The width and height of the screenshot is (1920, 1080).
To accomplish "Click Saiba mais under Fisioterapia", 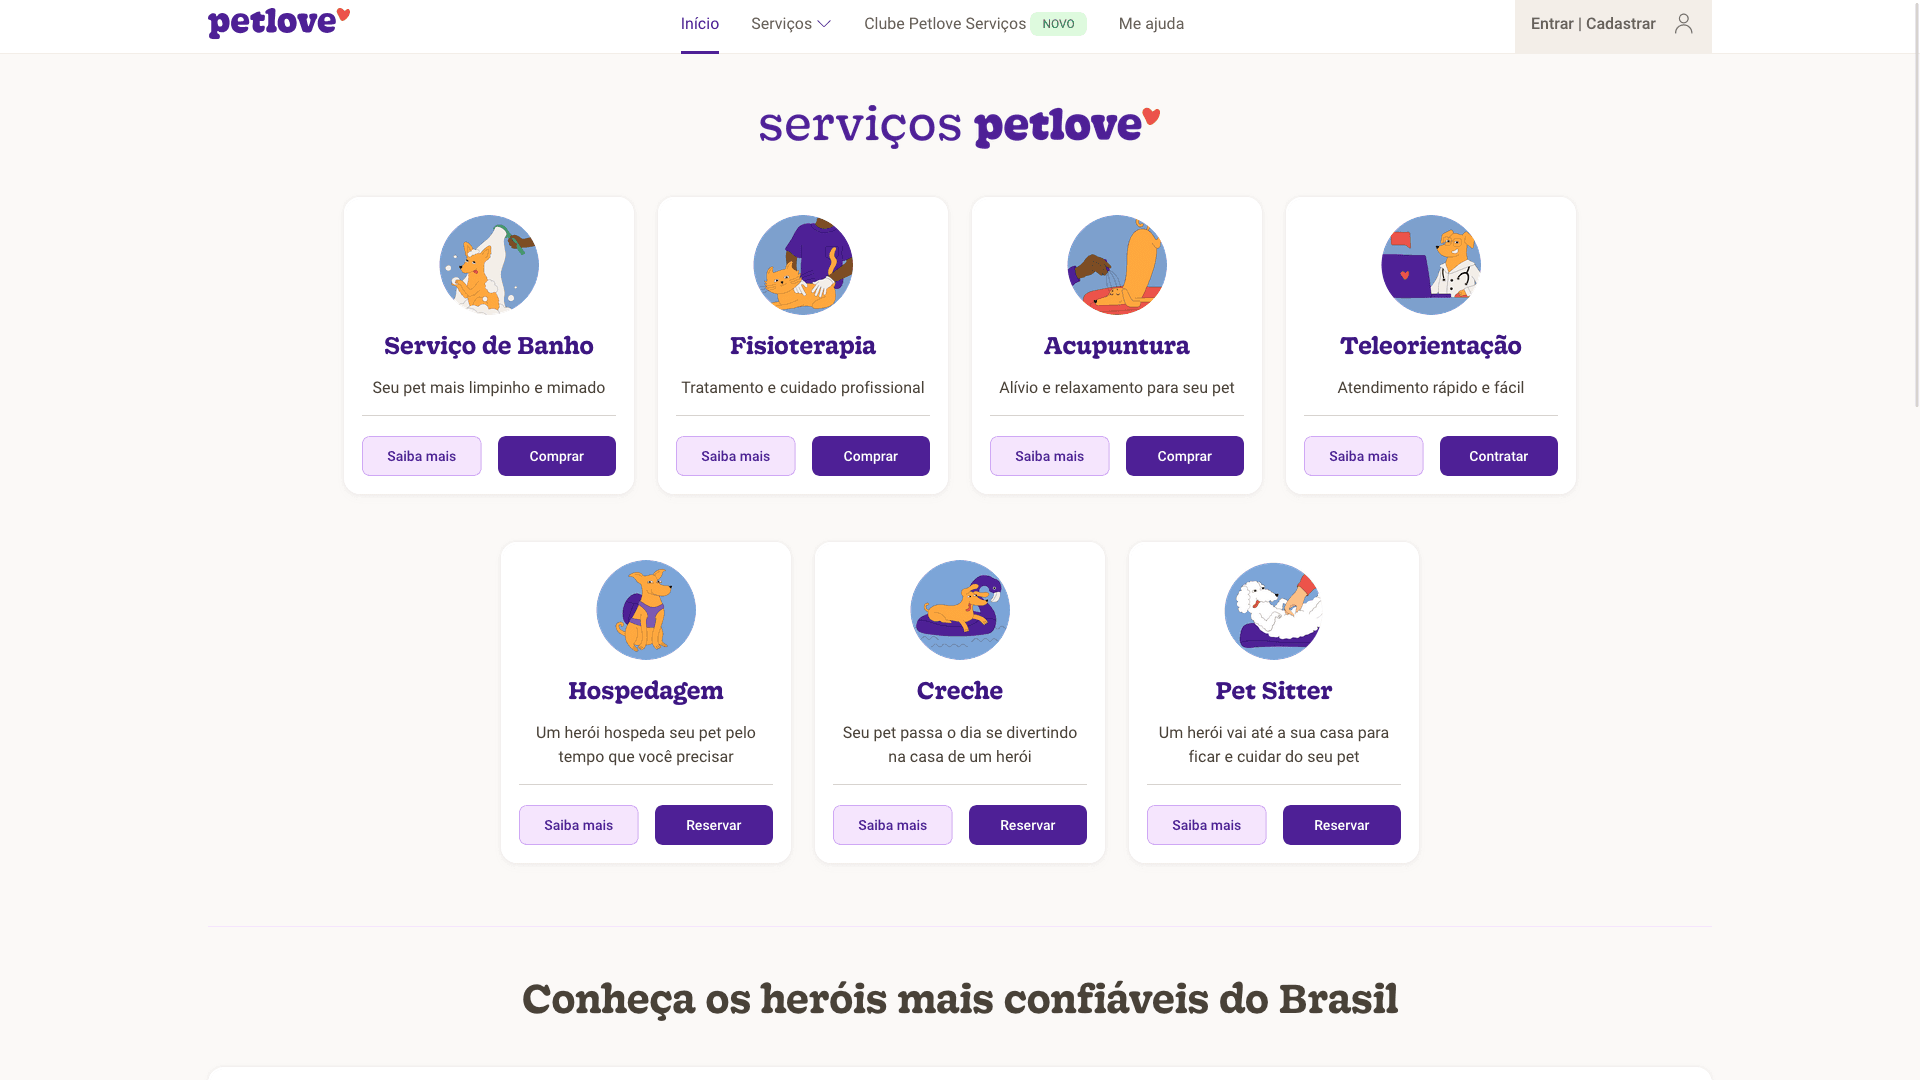I will coord(735,455).
